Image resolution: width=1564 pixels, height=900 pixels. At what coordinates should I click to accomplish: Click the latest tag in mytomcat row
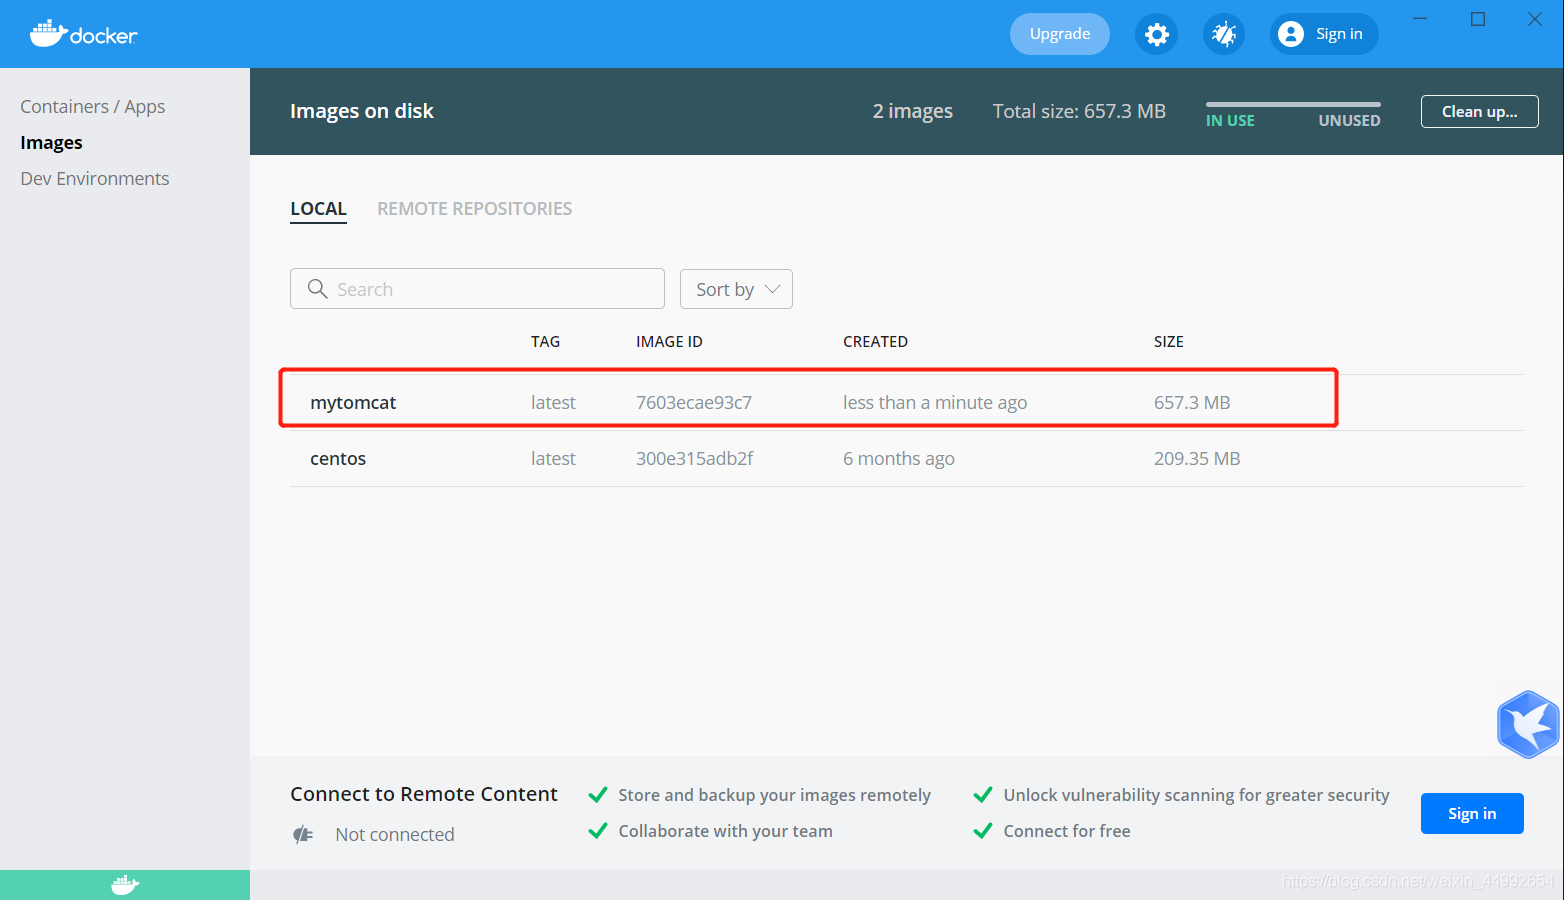553,403
